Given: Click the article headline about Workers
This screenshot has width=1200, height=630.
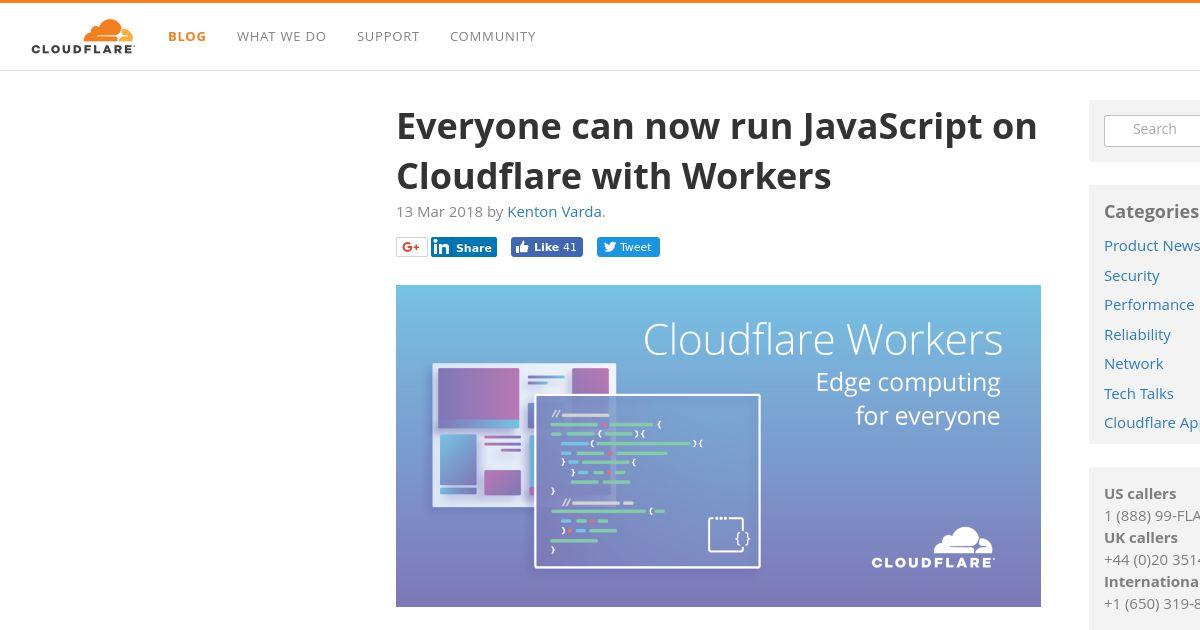Looking at the screenshot, I should coord(717,151).
